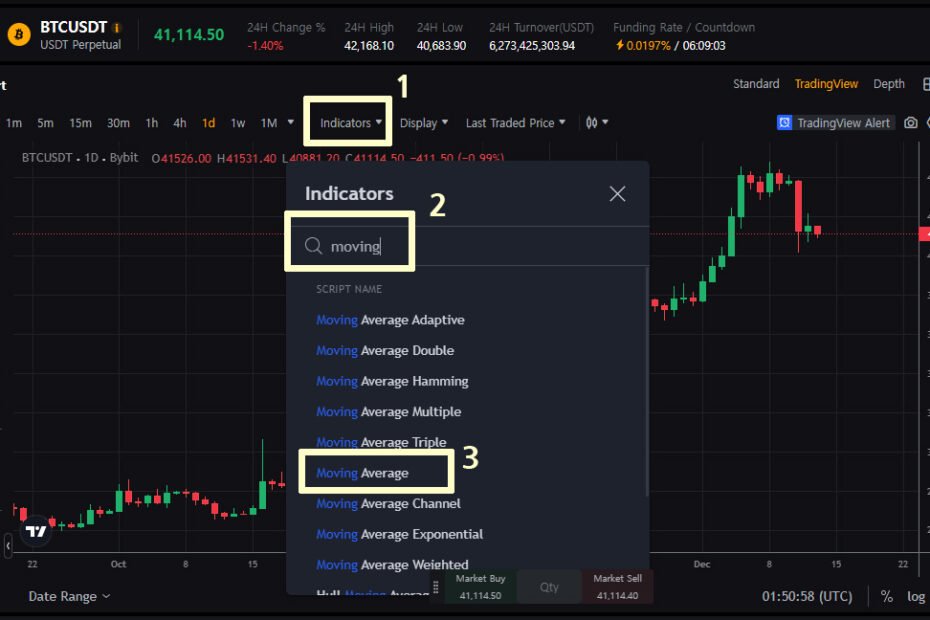The image size is (930, 620).
Task: Click the BTCUSDT info icon
Action: 117,27
